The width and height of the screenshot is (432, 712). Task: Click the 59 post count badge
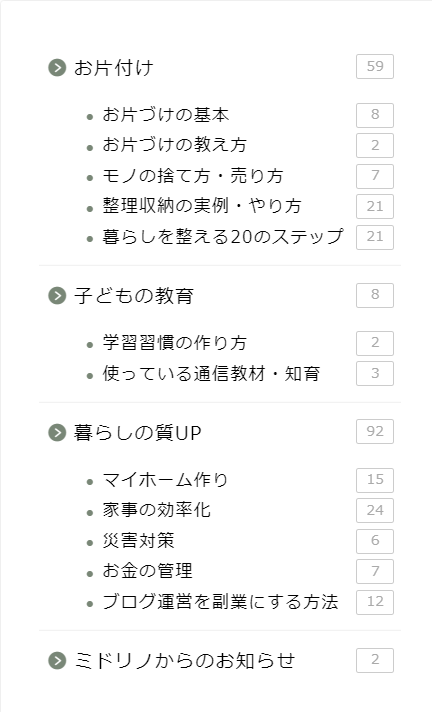(375, 66)
